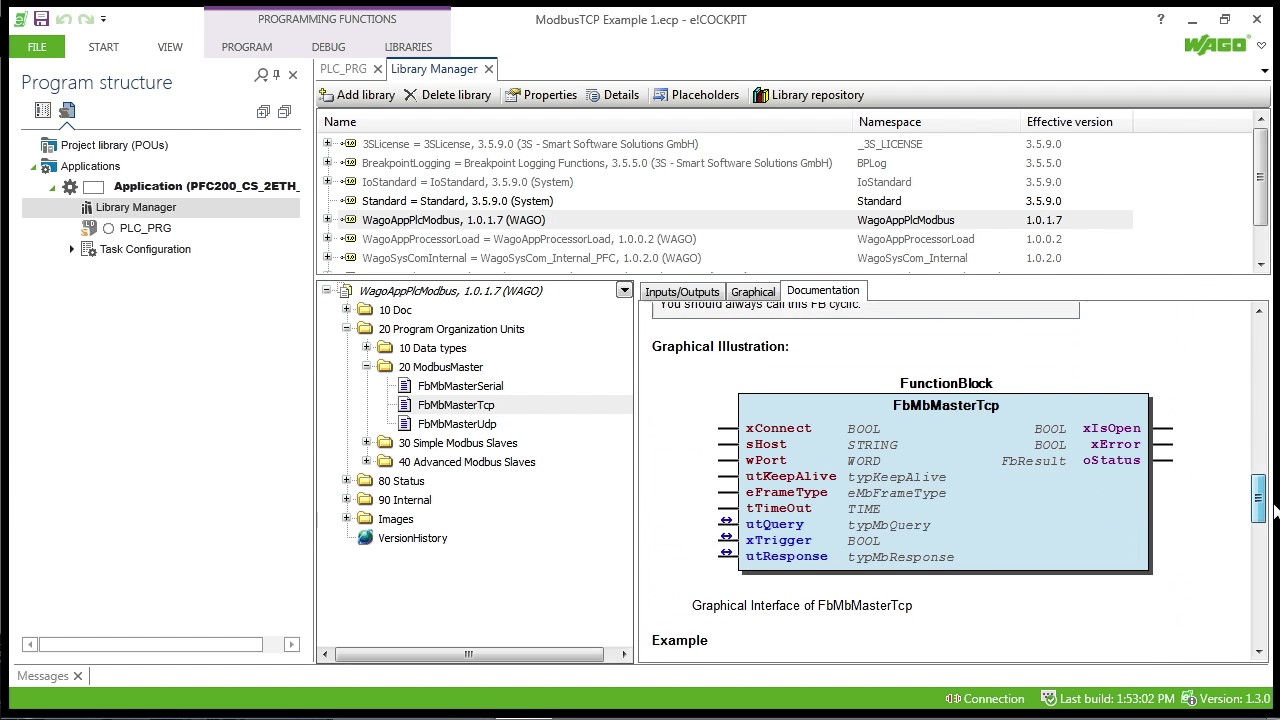Select FbMbMasterSerial function block
Viewport: 1280px width, 720px height.
[460, 386]
